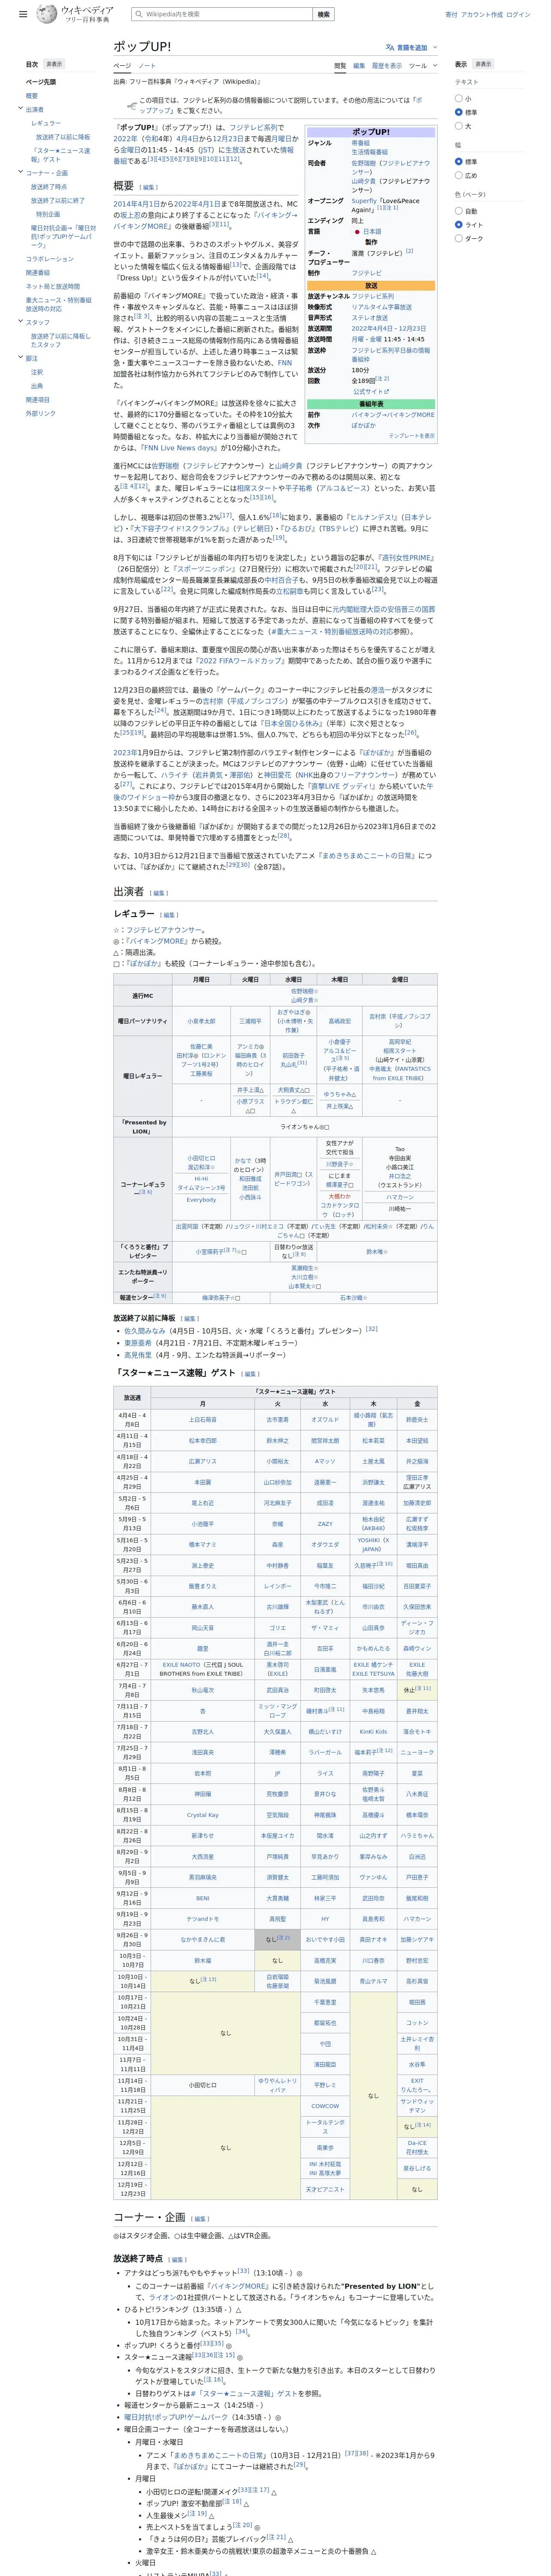Select the 小 text size radio
The width and height of the screenshot is (551, 2576).
(459, 98)
